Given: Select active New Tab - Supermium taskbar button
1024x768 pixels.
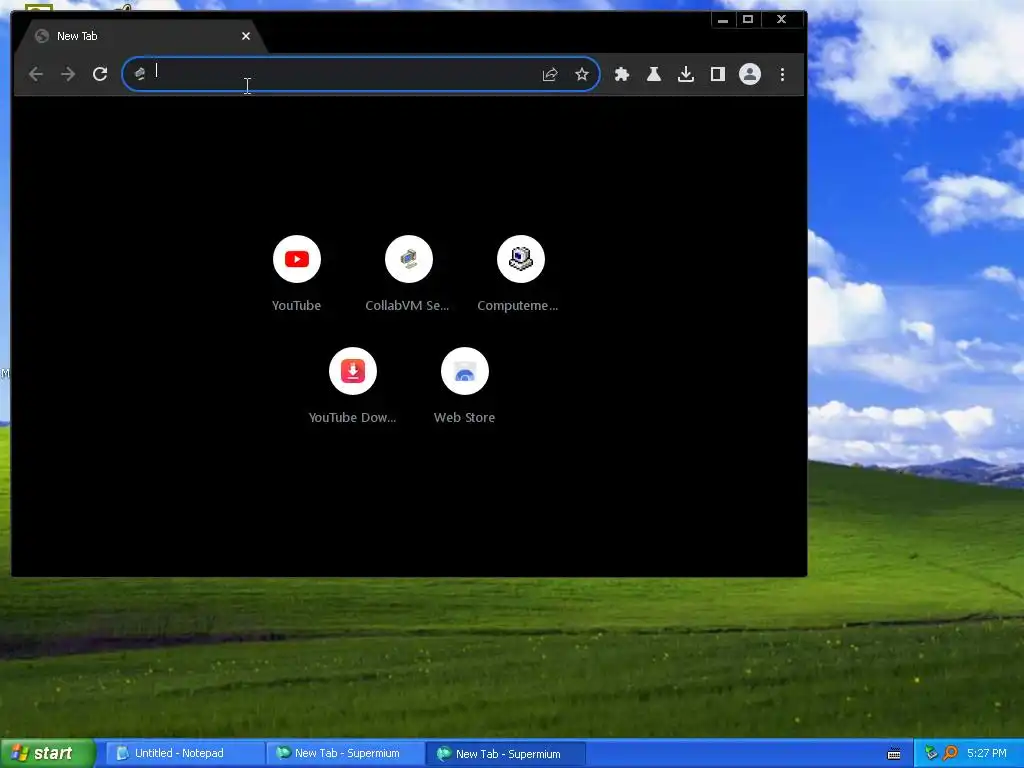Looking at the screenshot, I should [x=506, y=754].
